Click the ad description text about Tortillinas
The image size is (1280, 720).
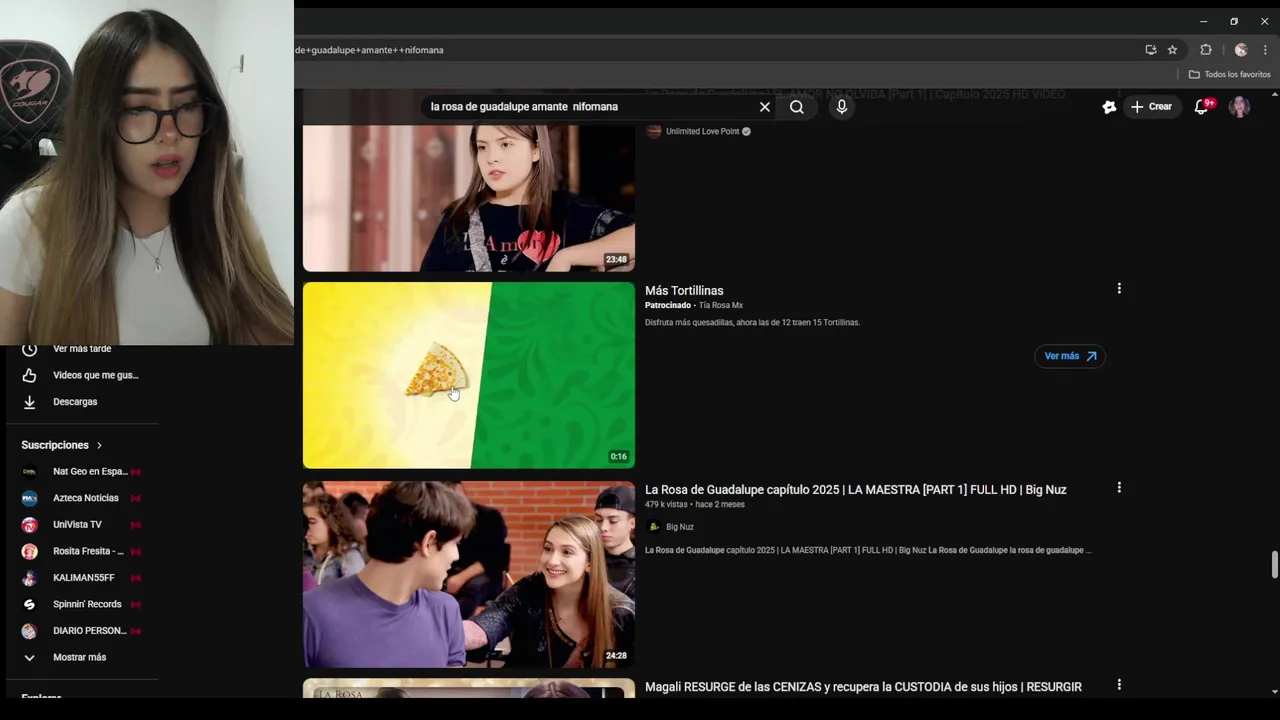[752, 323]
